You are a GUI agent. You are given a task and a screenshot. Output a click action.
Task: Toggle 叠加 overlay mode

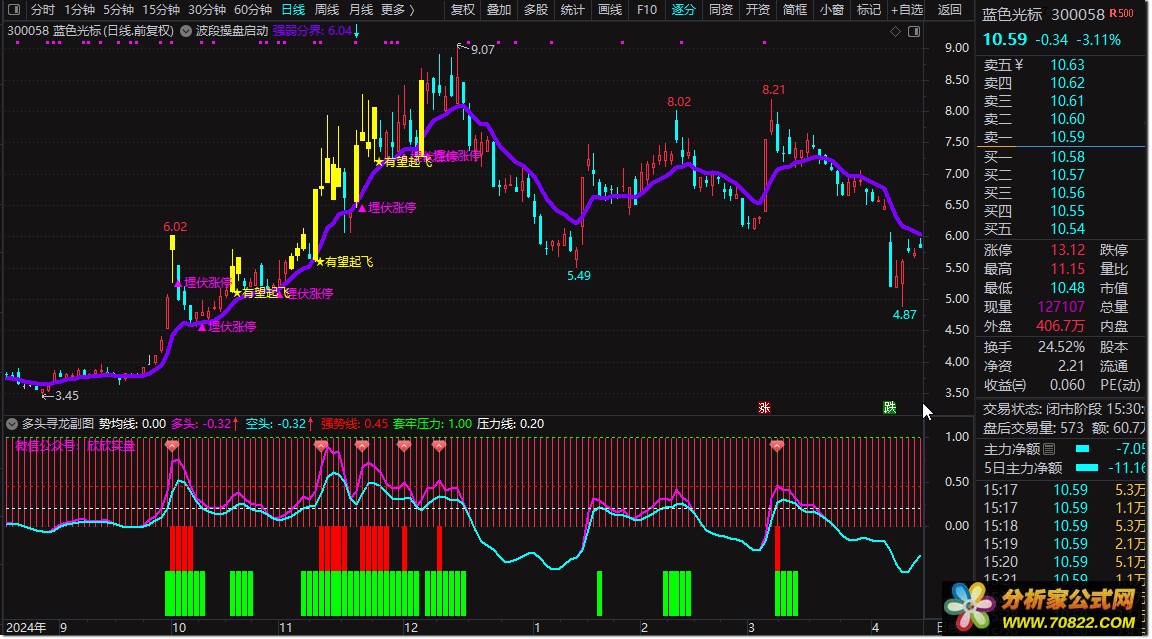[x=498, y=10]
